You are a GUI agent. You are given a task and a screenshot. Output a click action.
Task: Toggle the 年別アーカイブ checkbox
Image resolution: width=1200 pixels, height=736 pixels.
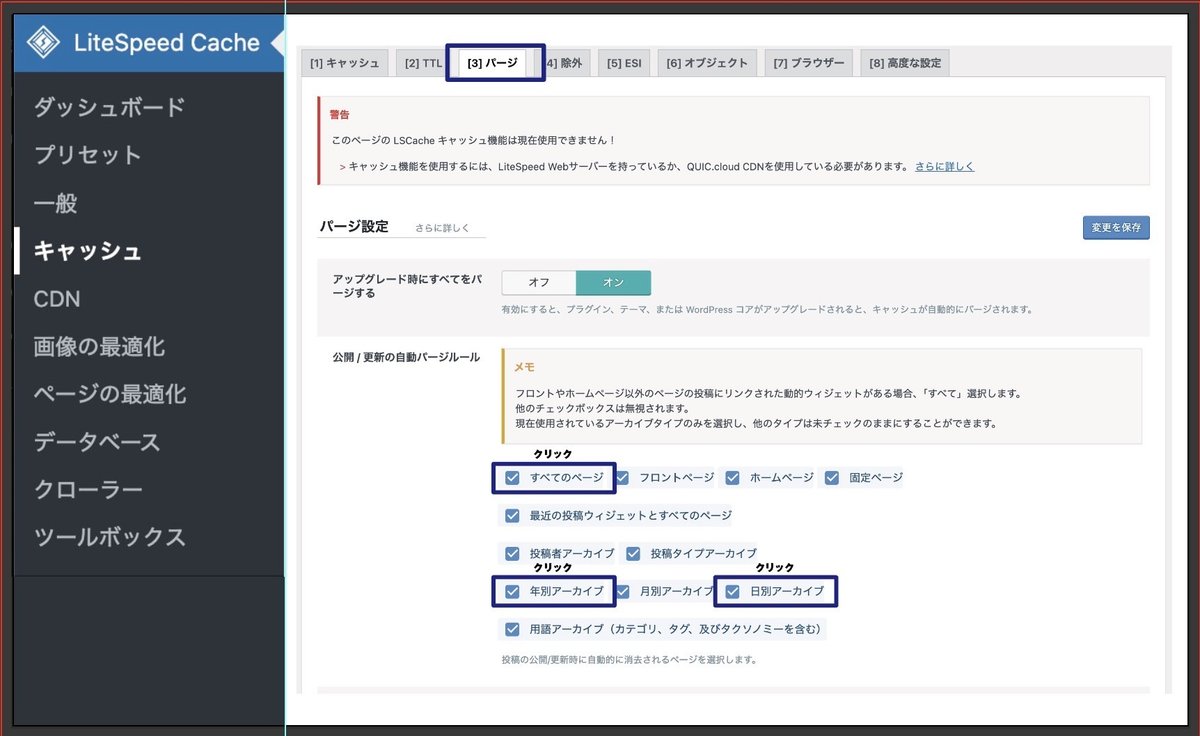click(x=513, y=591)
